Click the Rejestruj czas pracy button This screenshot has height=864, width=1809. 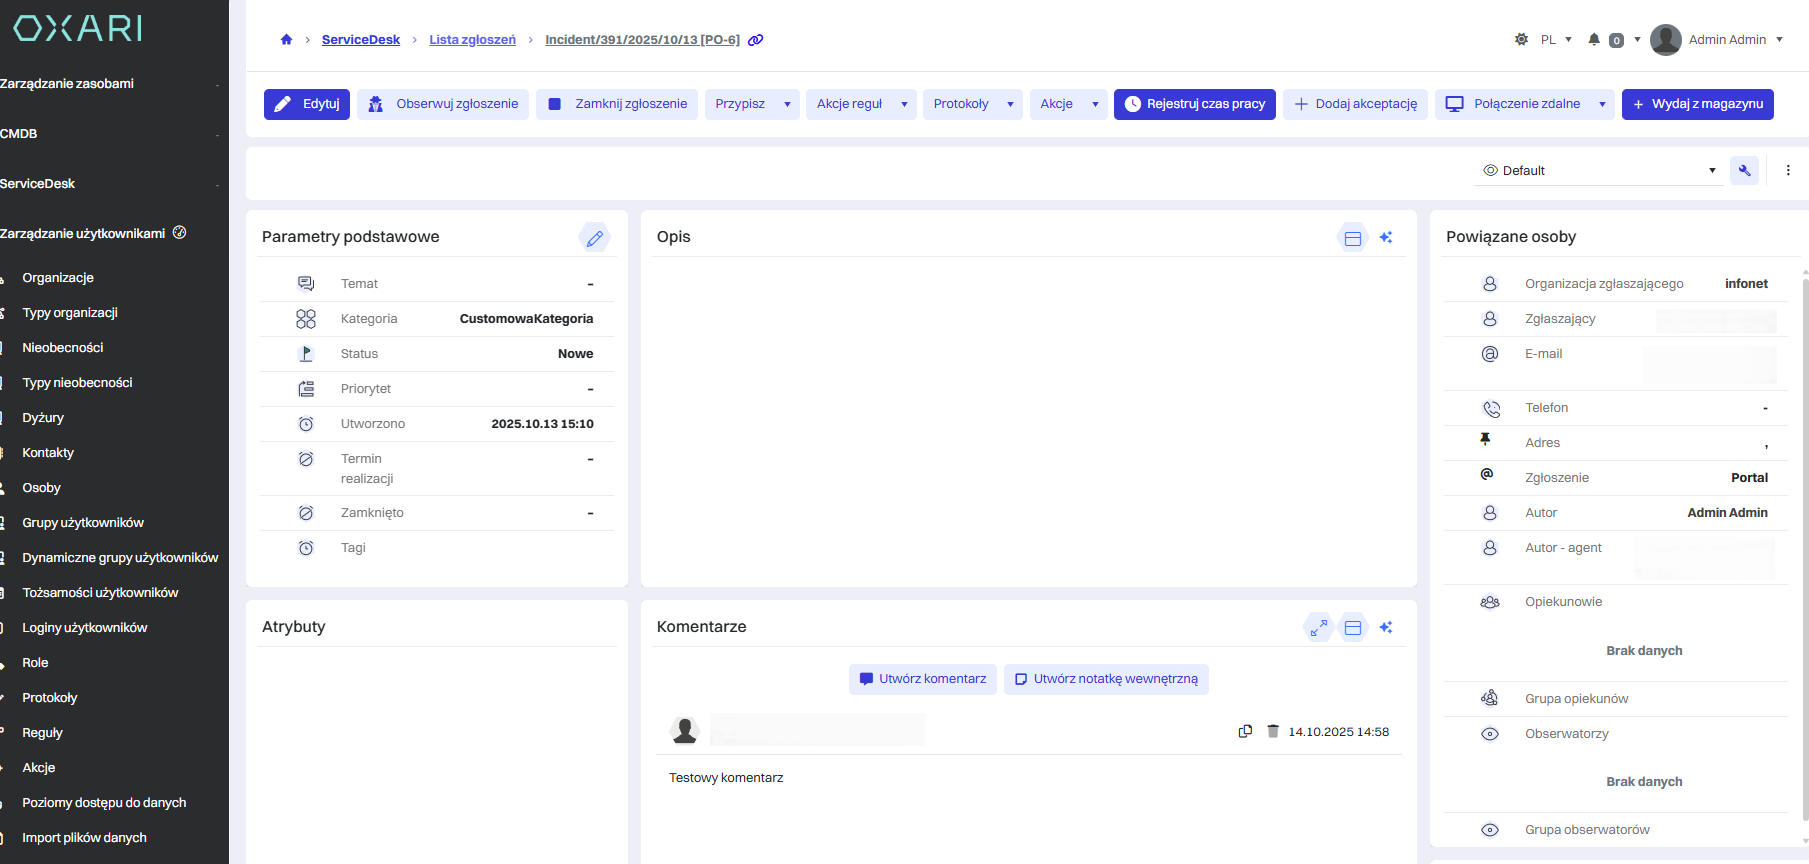pos(1194,104)
